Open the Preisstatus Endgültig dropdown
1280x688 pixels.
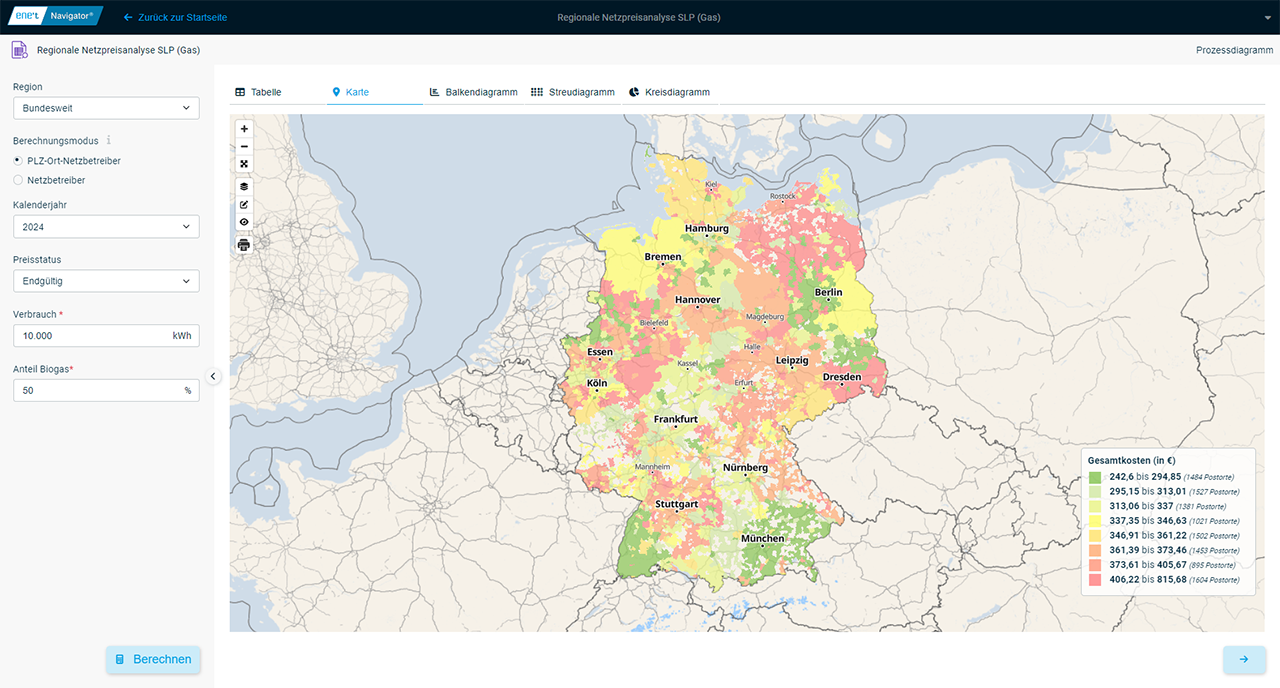pos(105,281)
